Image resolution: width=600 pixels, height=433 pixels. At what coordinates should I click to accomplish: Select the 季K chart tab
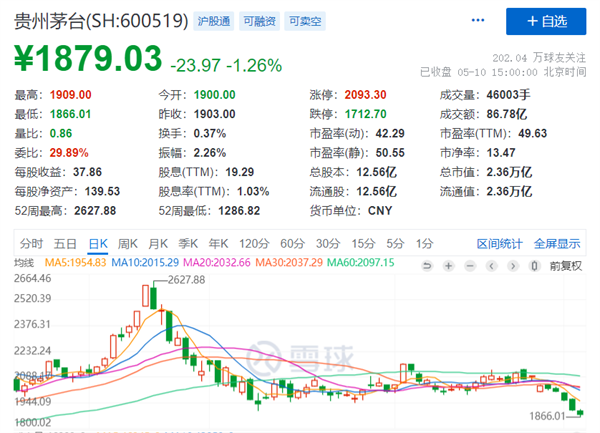188,244
